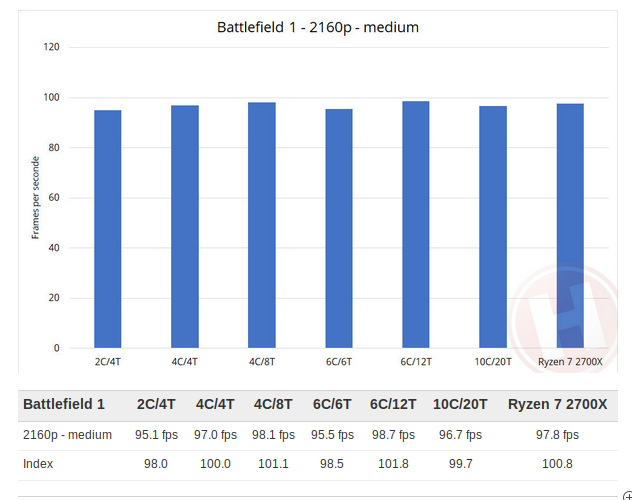
Task: Click the '6C/6T' axis label under chart
Action: pyautogui.click(x=339, y=362)
